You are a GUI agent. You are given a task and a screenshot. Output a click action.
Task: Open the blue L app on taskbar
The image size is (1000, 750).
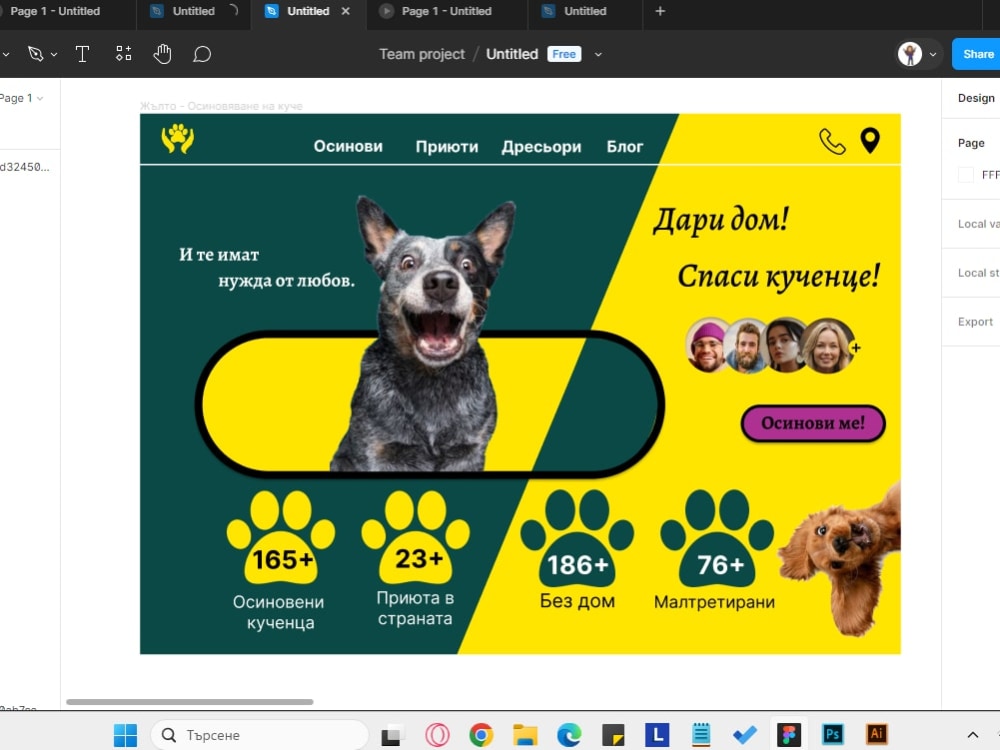(657, 734)
